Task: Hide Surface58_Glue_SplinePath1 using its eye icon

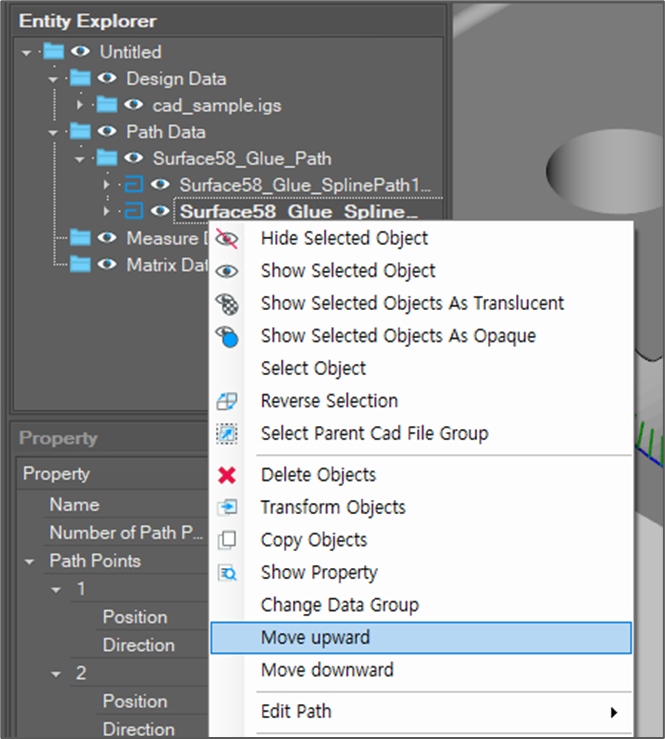Action: pyautogui.click(x=161, y=185)
